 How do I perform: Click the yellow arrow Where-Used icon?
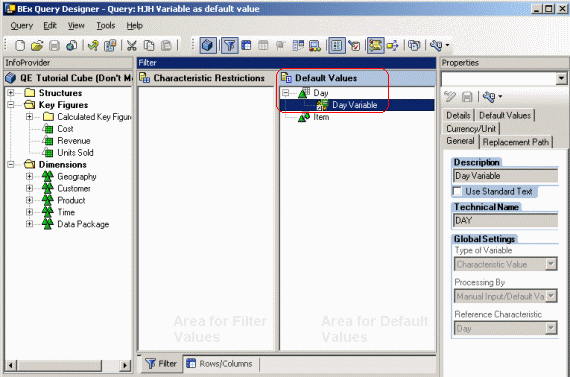point(393,45)
